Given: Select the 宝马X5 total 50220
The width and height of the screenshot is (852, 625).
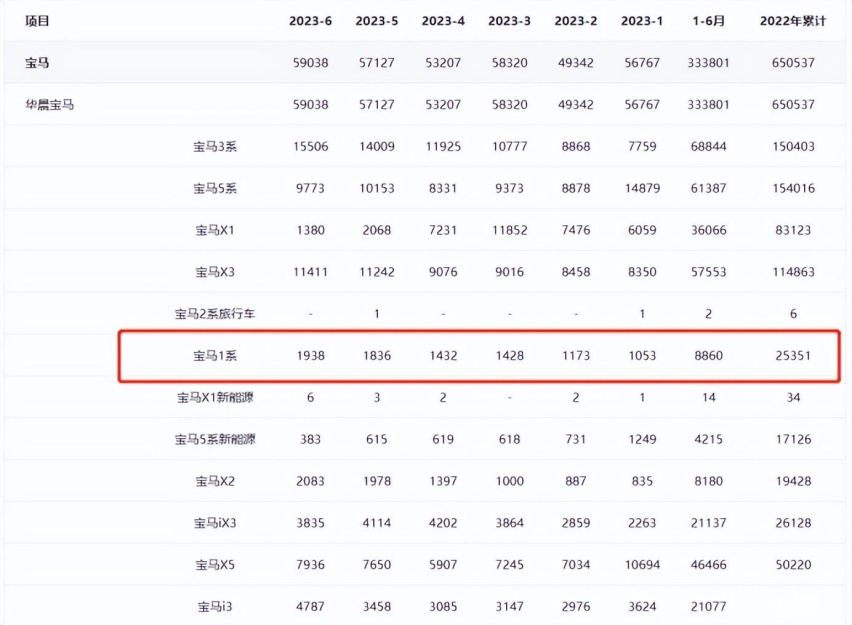Looking at the screenshot, I should (793, 565).
